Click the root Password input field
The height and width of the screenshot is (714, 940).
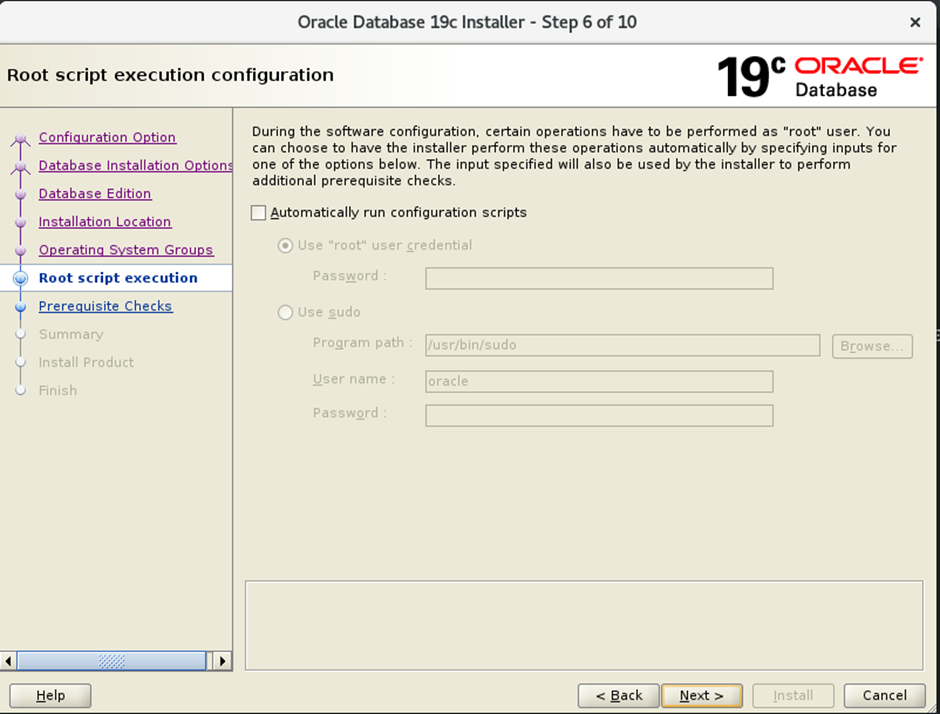(x=599, y=278)
